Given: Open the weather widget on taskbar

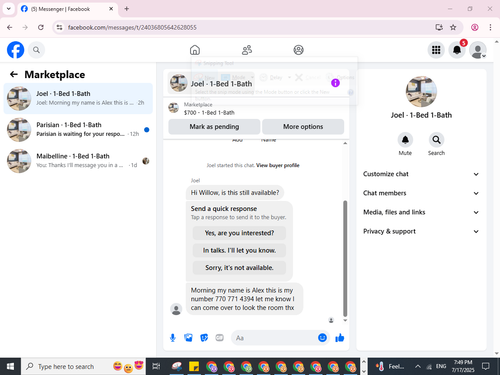Looking at the screenshot, I should point(389,367).
